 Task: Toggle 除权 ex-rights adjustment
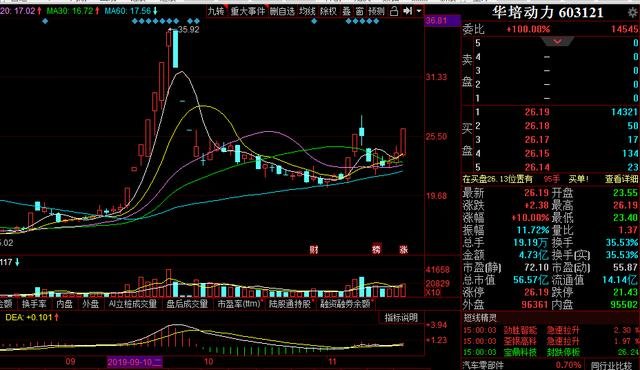coord(328,11)
